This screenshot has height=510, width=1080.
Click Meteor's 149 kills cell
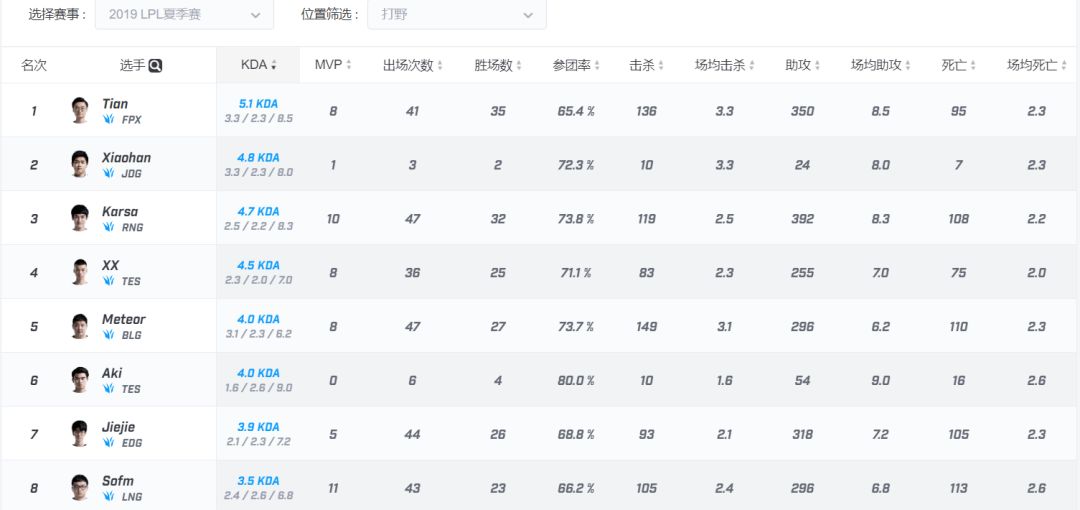[647, 327]
